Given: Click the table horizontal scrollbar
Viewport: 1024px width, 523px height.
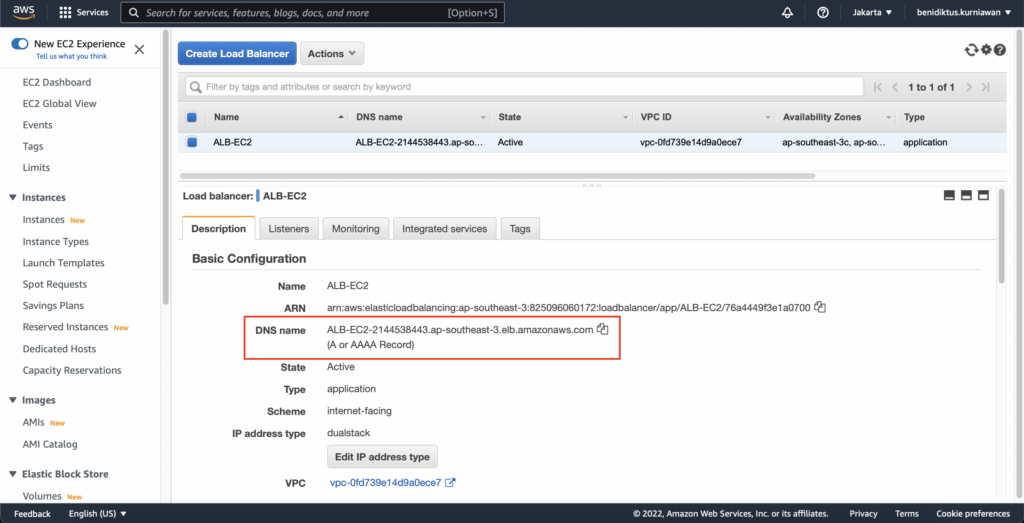Looking at the screenshot, I should point(496,176).
